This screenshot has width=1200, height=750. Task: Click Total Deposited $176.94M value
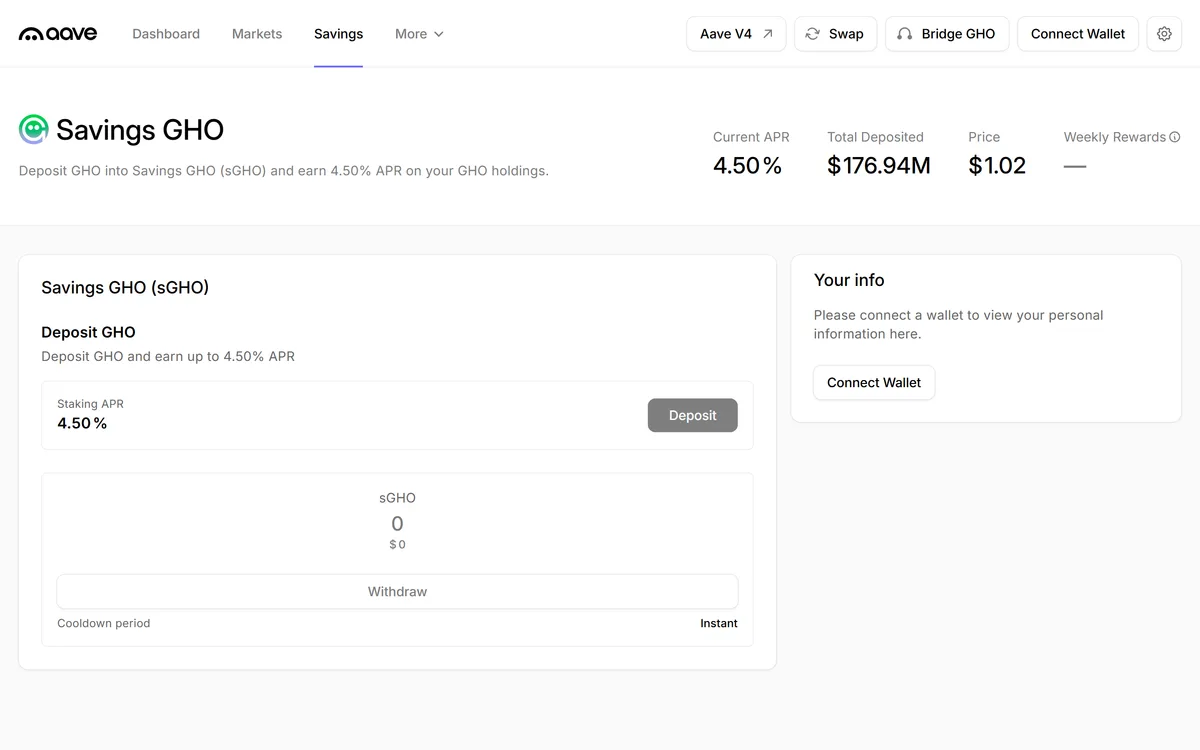click(879, 165)
